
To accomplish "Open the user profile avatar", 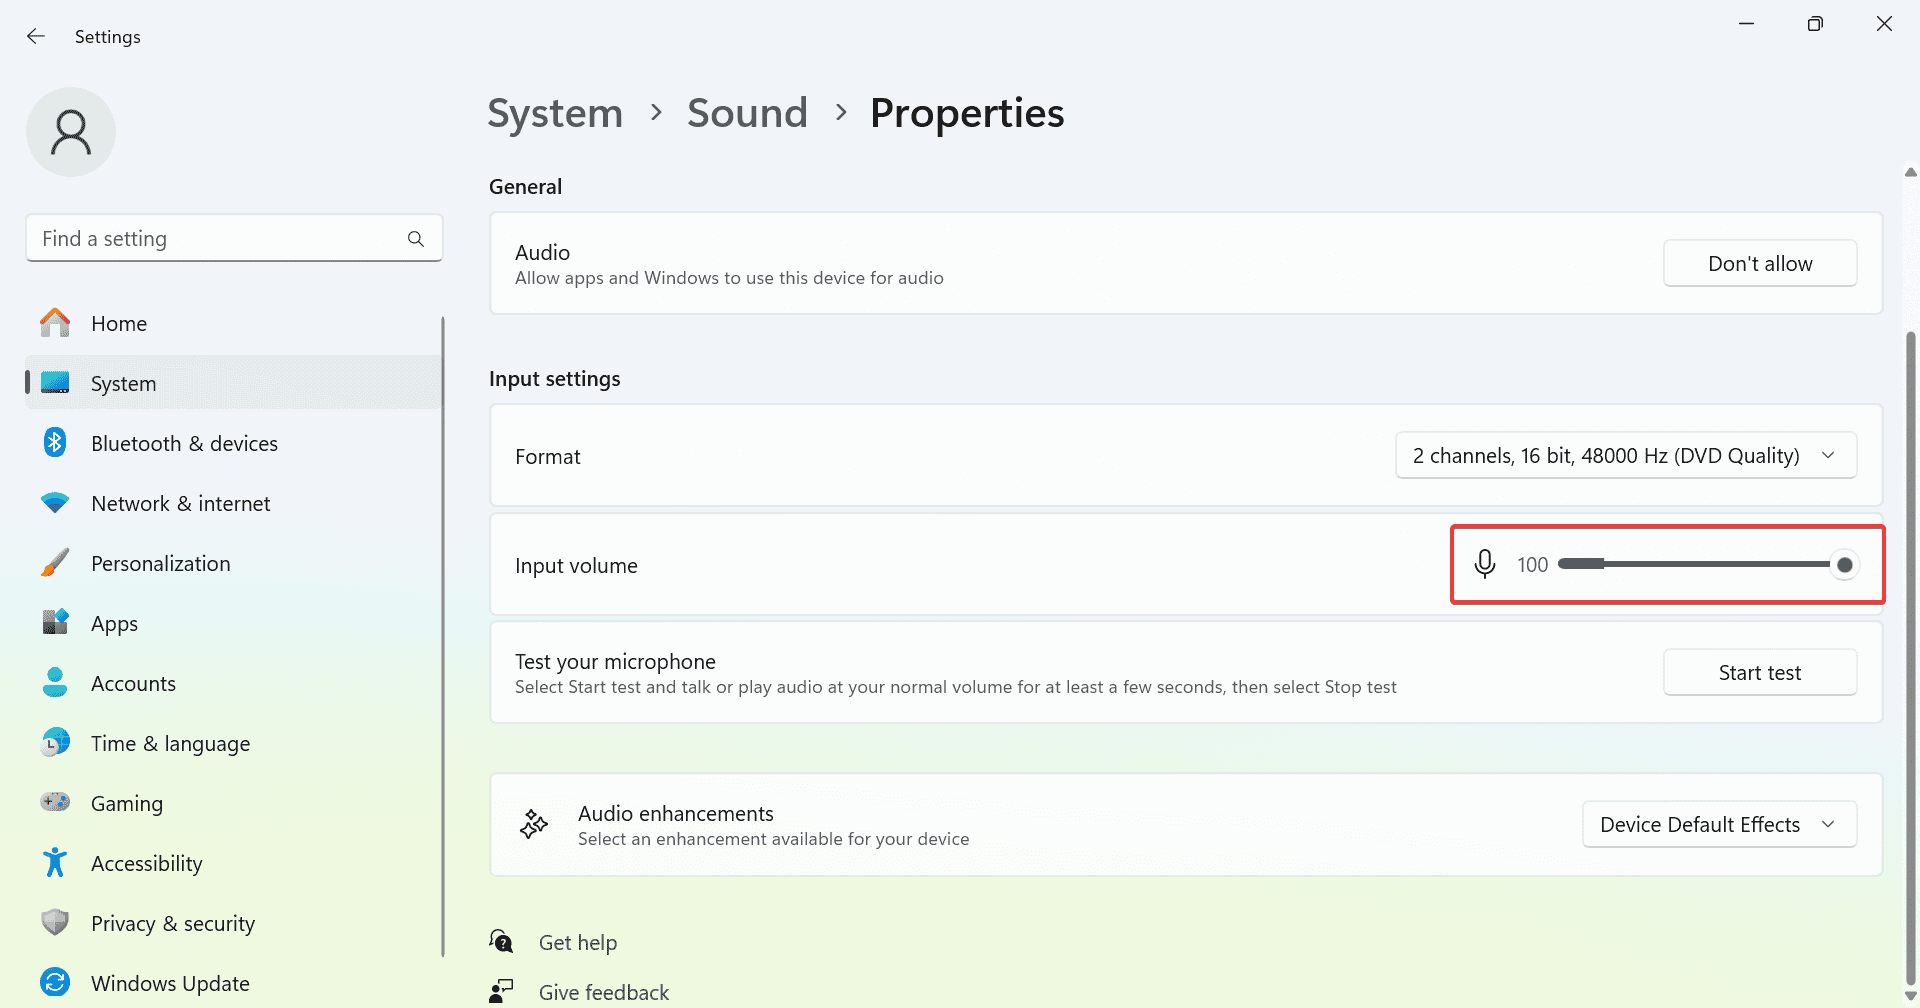I will pyautogui.click(x=71, y=132).
